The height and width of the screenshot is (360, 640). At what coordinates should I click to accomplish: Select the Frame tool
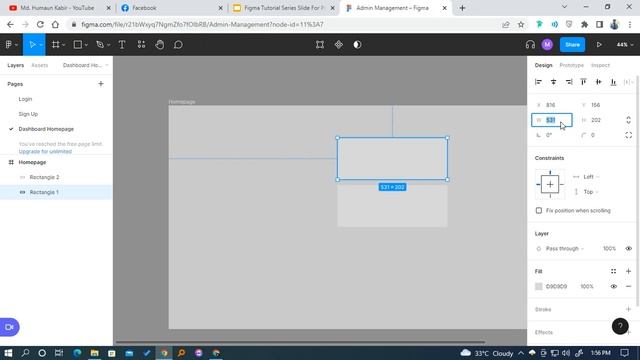pos(56,44)
